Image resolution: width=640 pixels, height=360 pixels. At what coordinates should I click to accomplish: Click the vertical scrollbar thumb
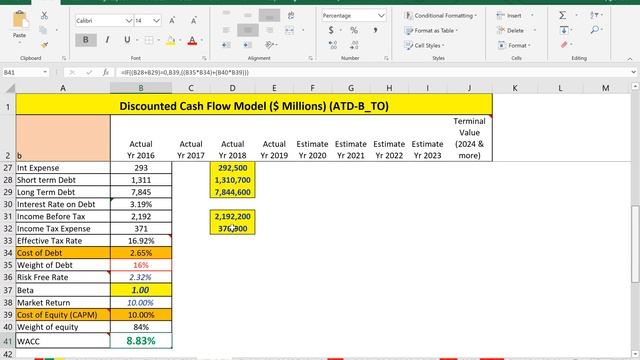point(635,243)
